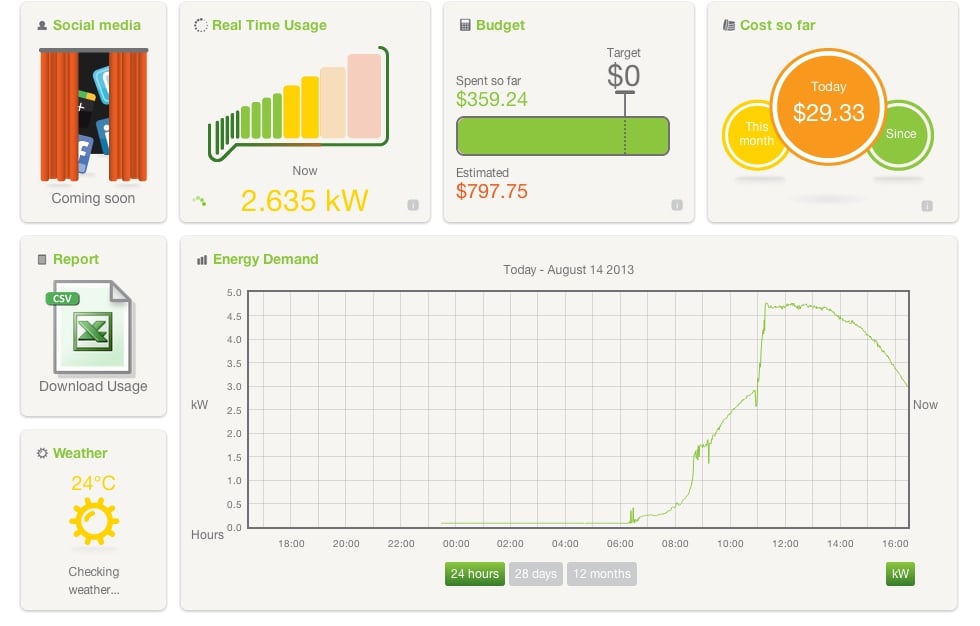Click the $0 target amount
980x626 pixels.
click(624, 76)
